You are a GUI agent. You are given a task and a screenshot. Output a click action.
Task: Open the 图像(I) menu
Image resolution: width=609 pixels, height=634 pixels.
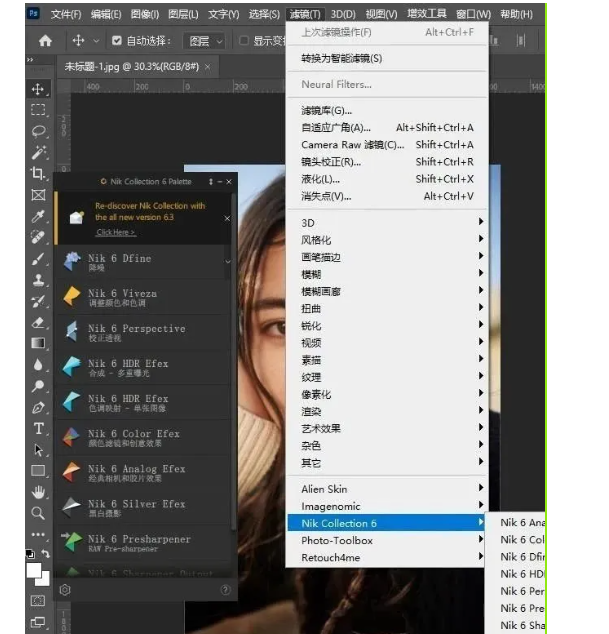click(145, 15)
